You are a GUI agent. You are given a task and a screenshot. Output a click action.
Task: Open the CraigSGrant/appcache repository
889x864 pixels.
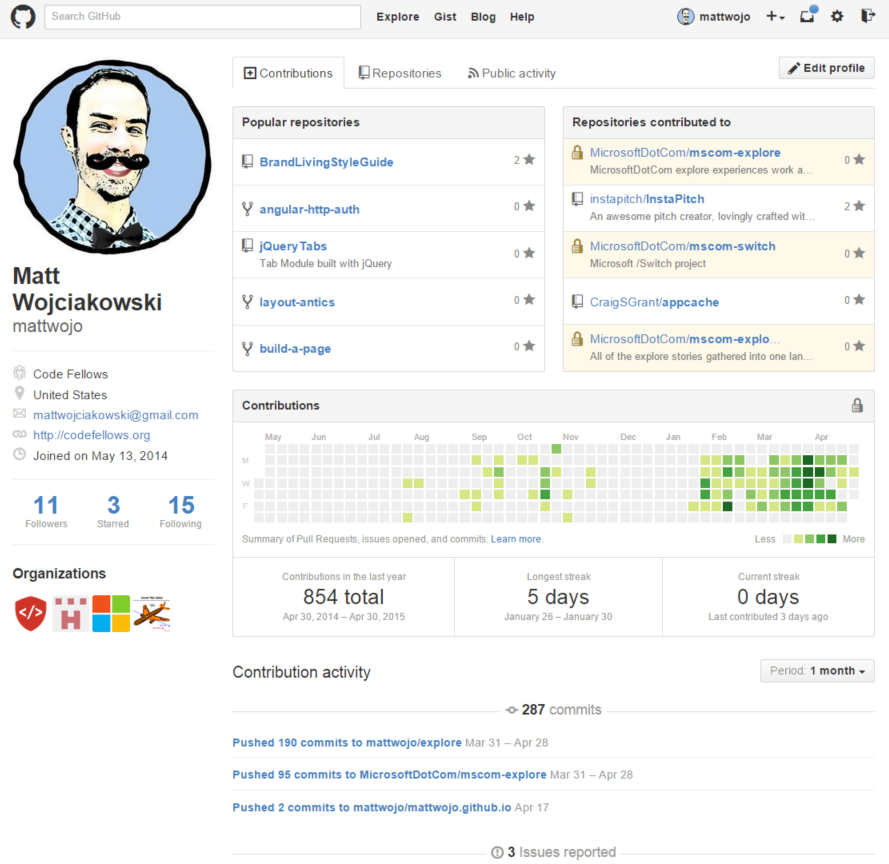tap(654, 302)
